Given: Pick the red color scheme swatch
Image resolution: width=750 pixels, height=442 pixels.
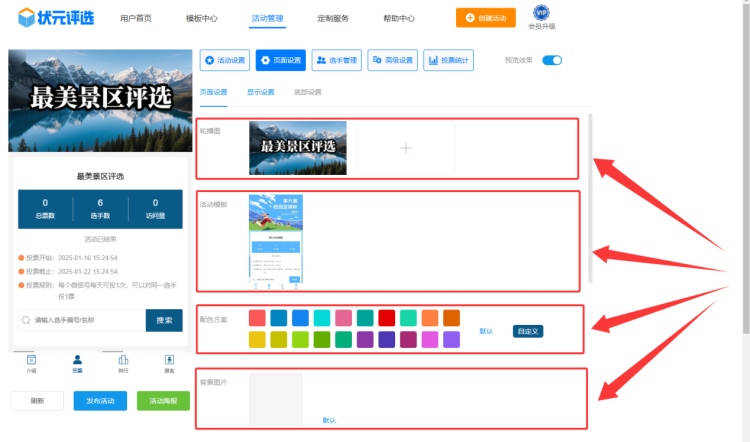Looking at the screenshot, I should 388,318.
